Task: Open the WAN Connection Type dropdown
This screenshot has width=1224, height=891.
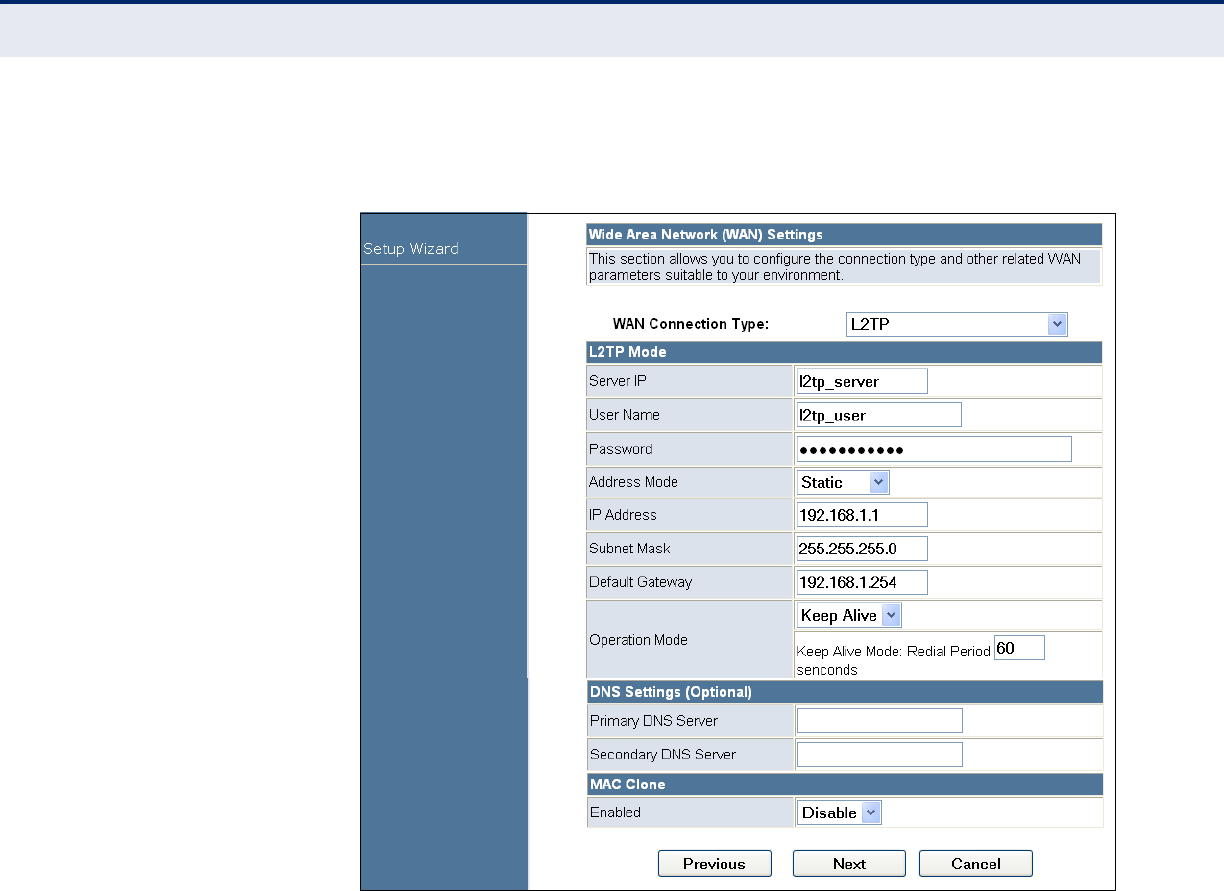Action: coord(957,325)
